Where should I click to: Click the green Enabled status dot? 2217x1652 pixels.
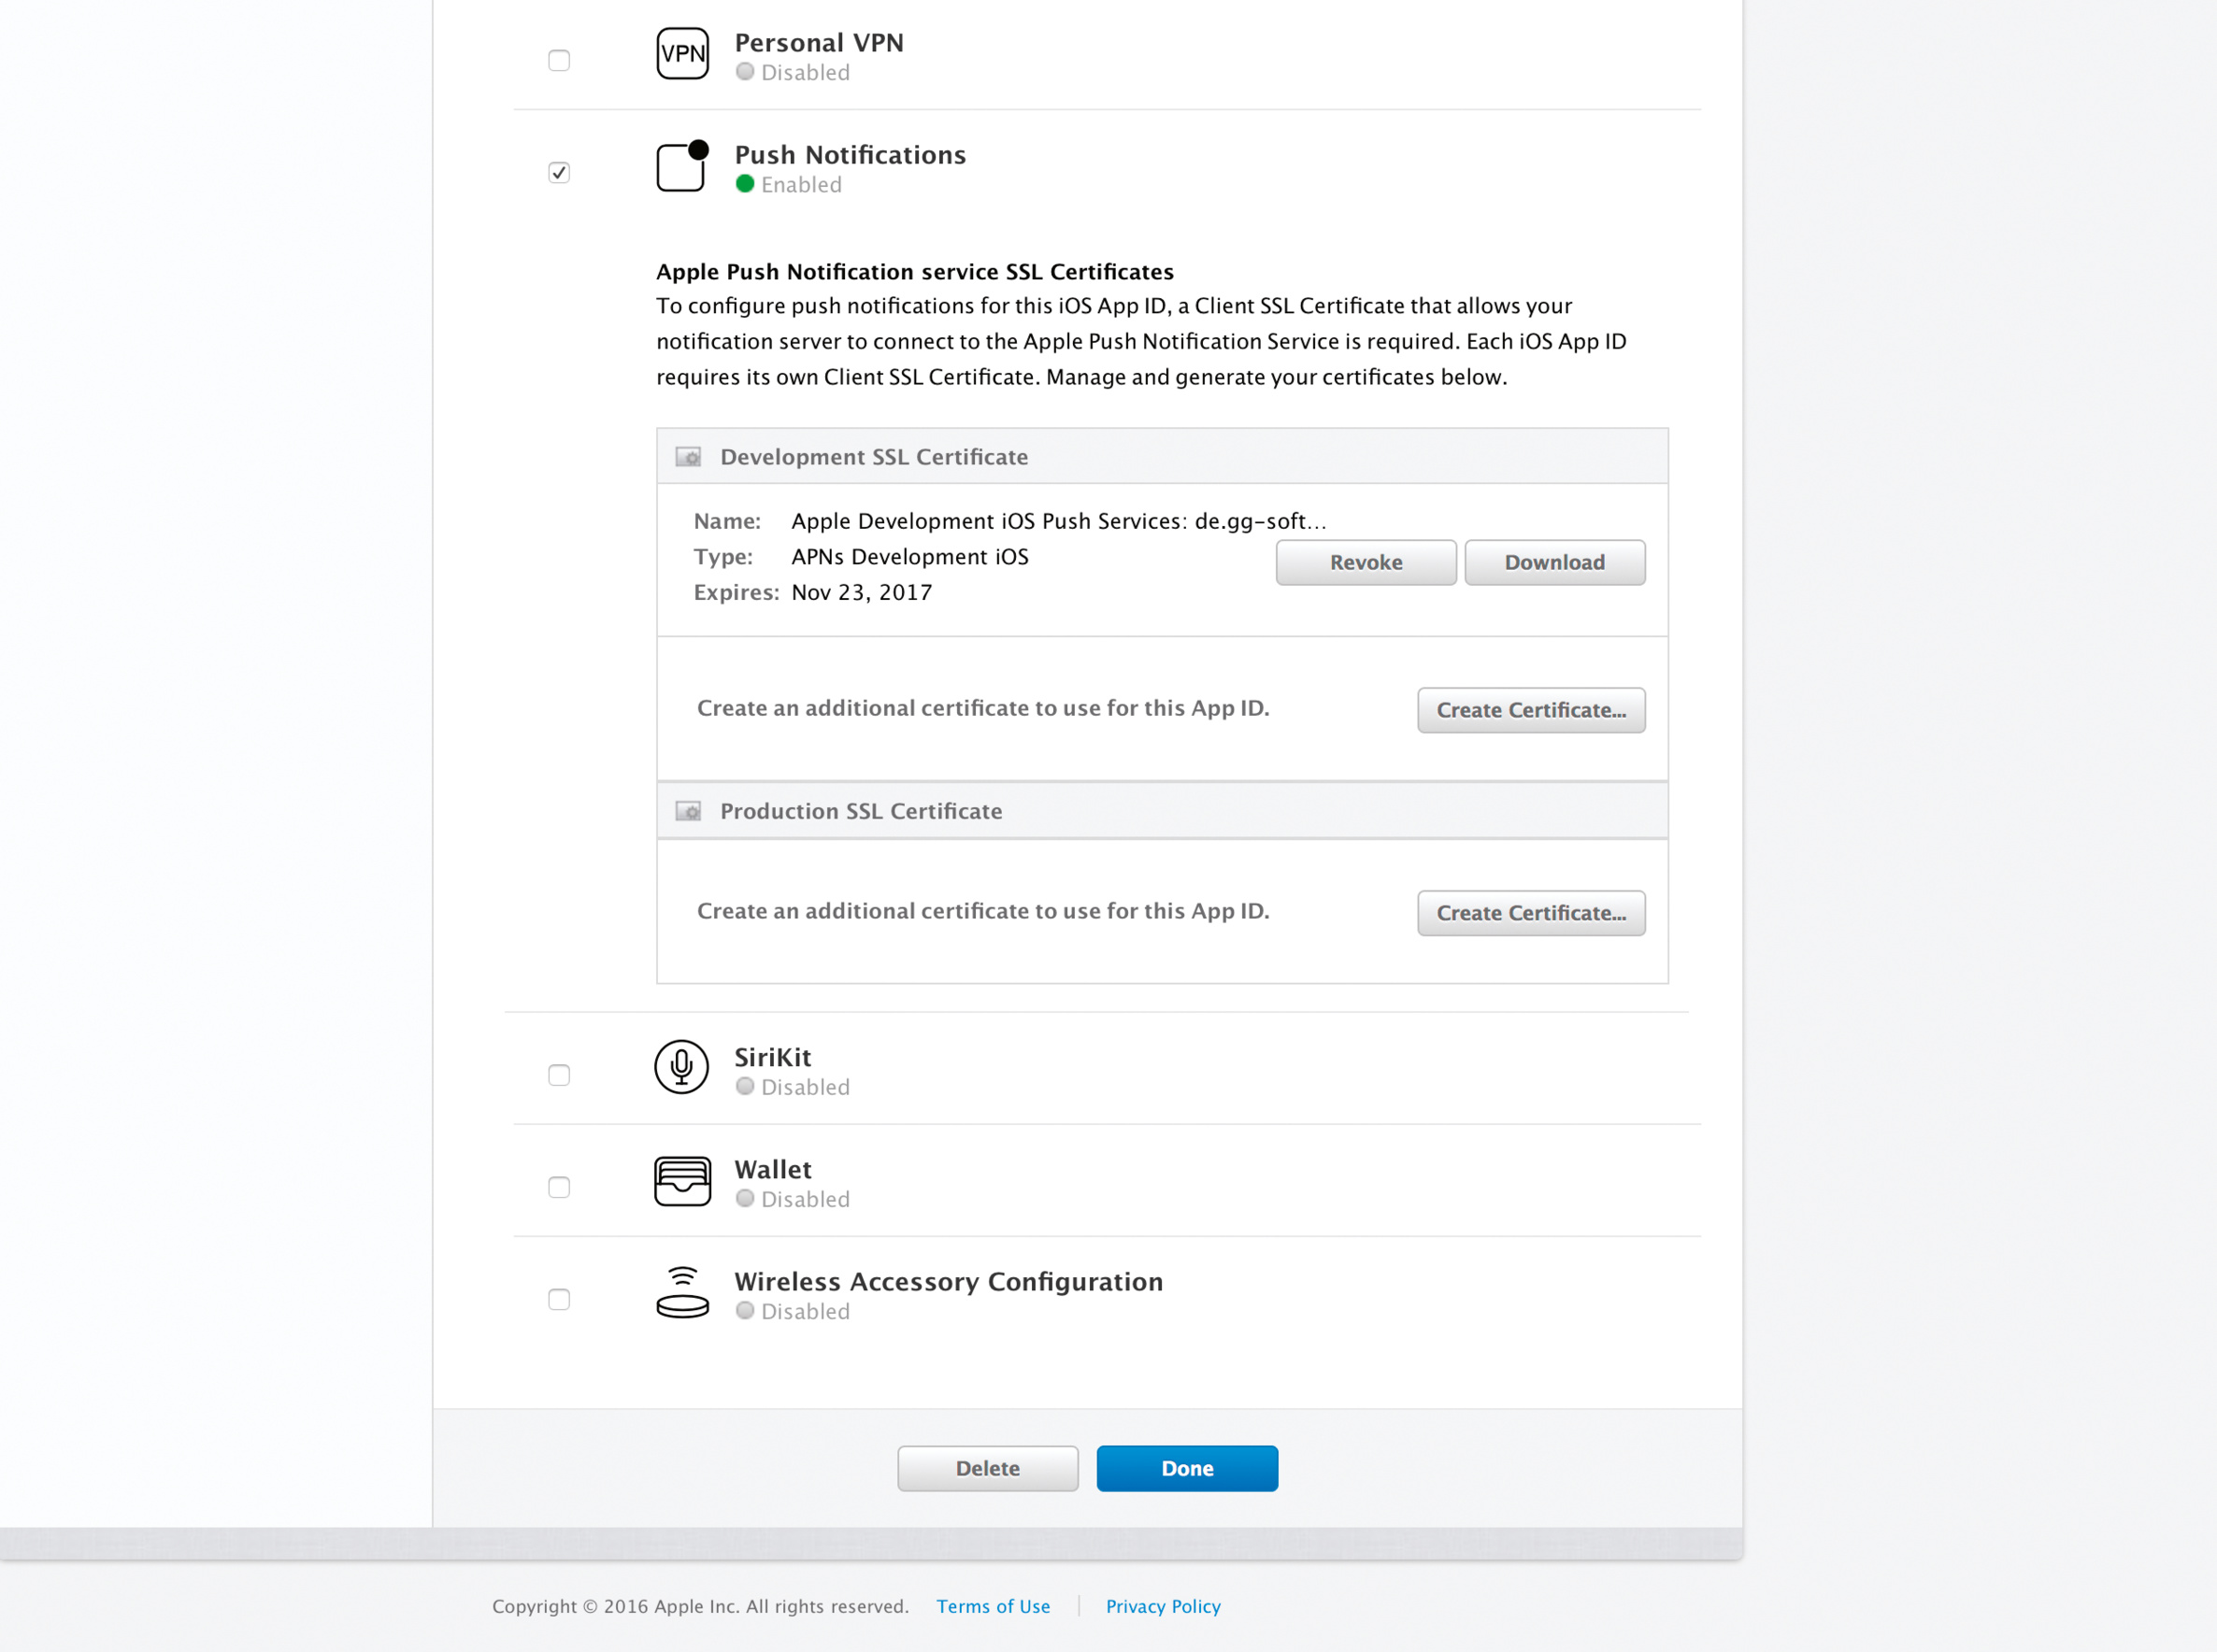click(745, 184)
